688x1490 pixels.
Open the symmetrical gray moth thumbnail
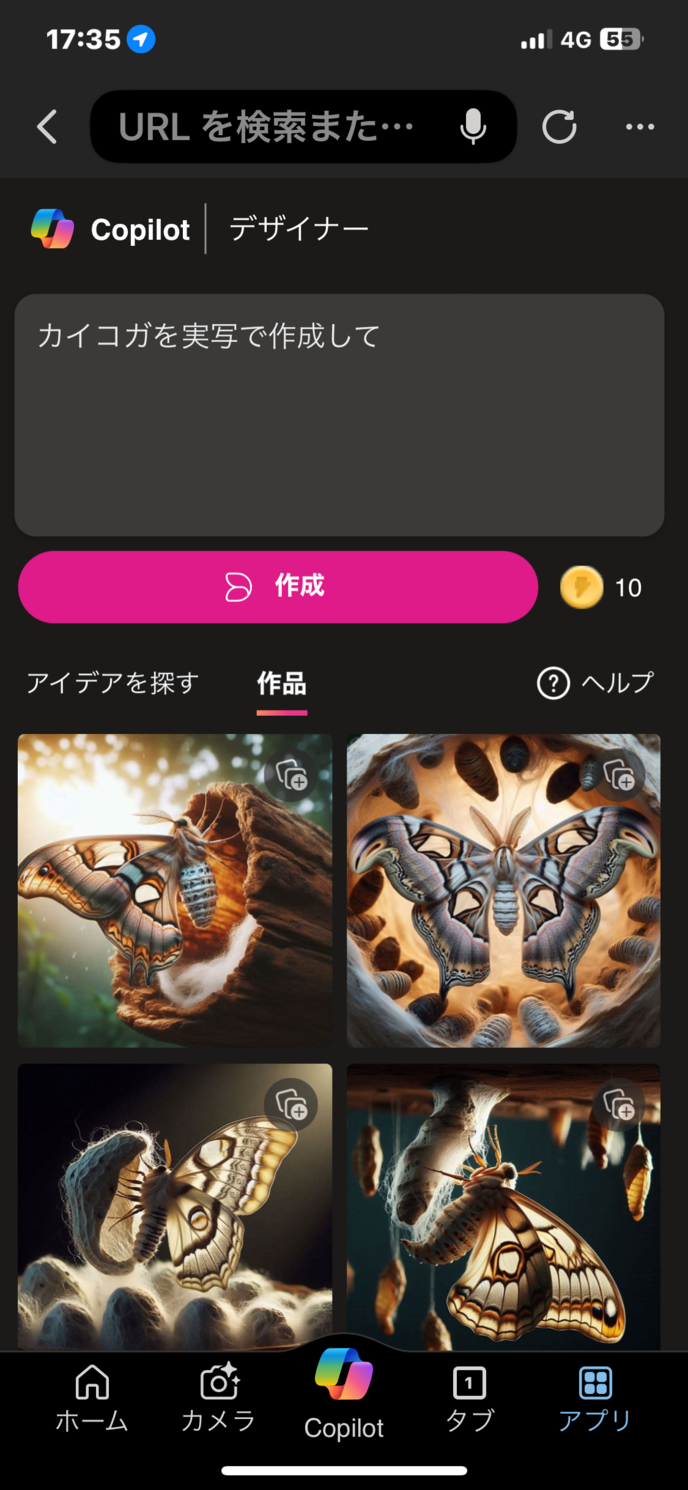504,891
